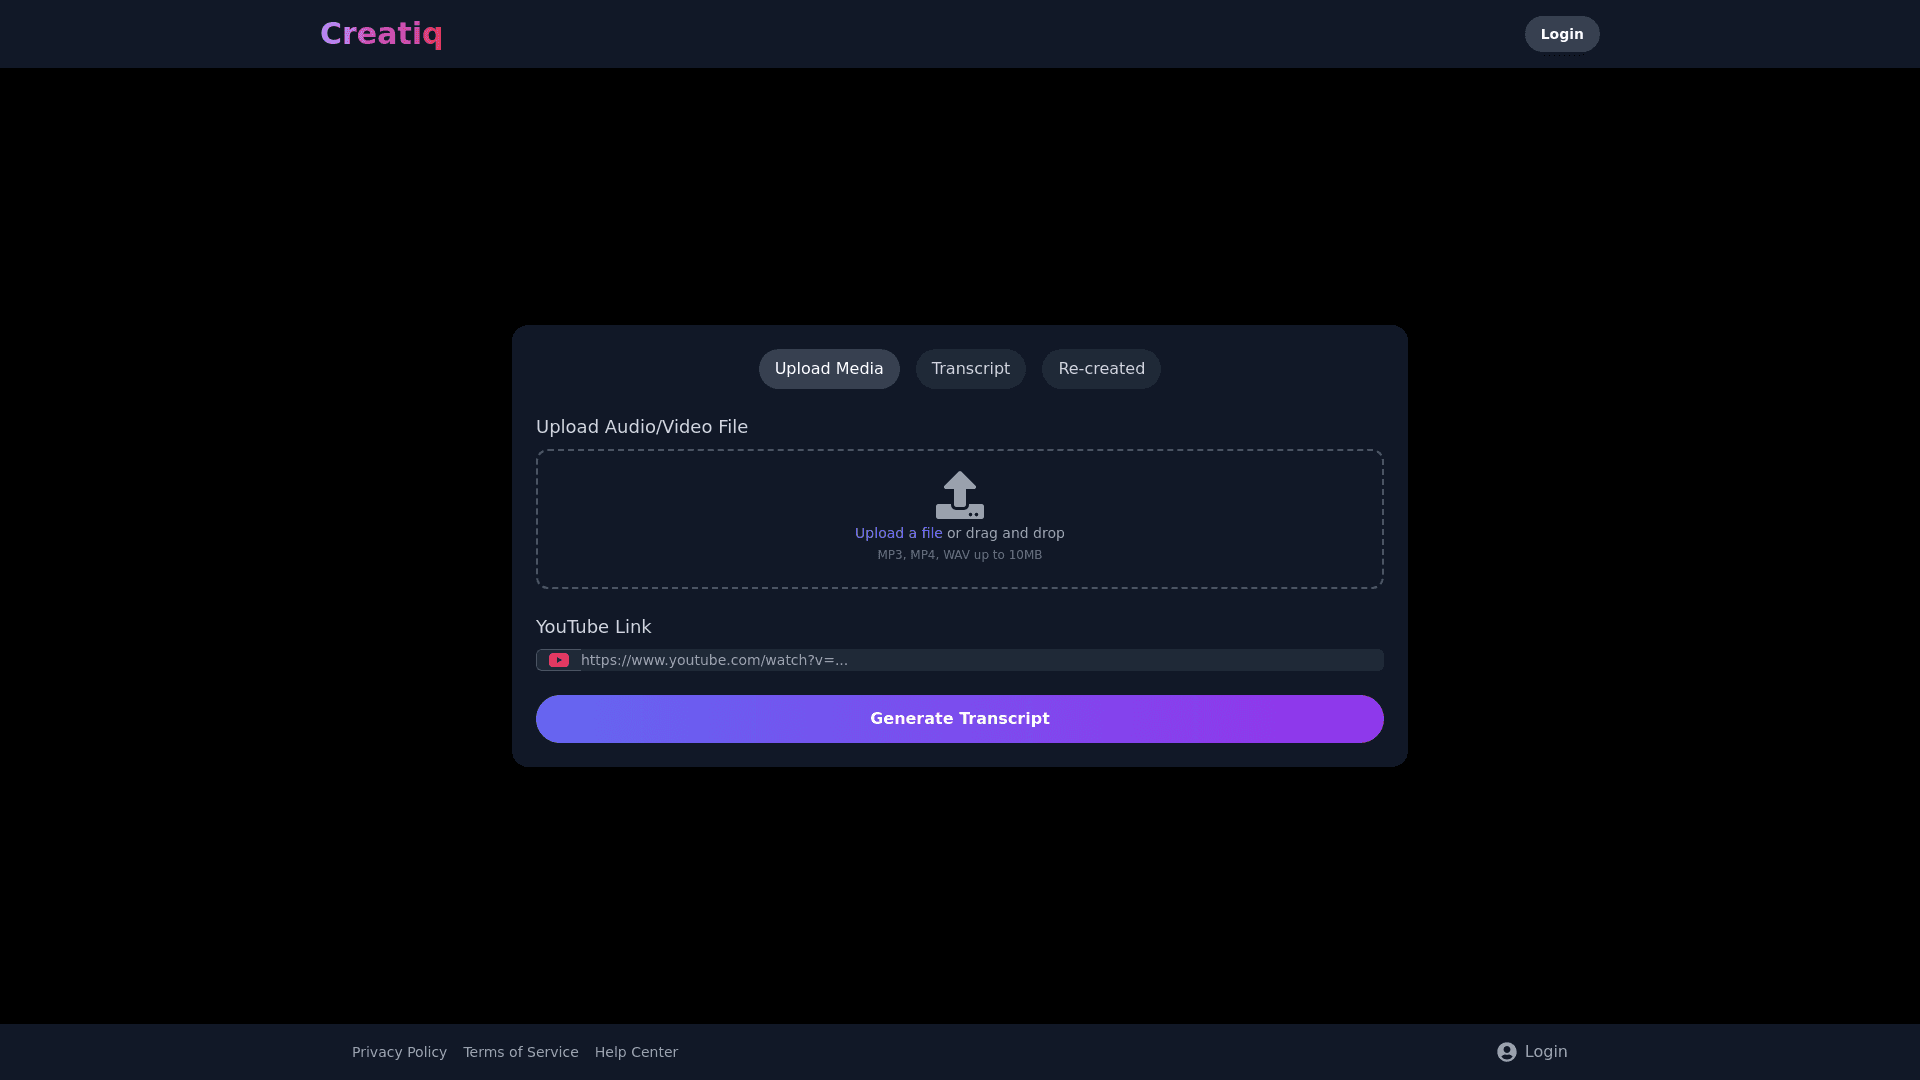Click the red YouTube play icon
The height and width of the screenshot is (1080, 1920).
click(559, 660)
